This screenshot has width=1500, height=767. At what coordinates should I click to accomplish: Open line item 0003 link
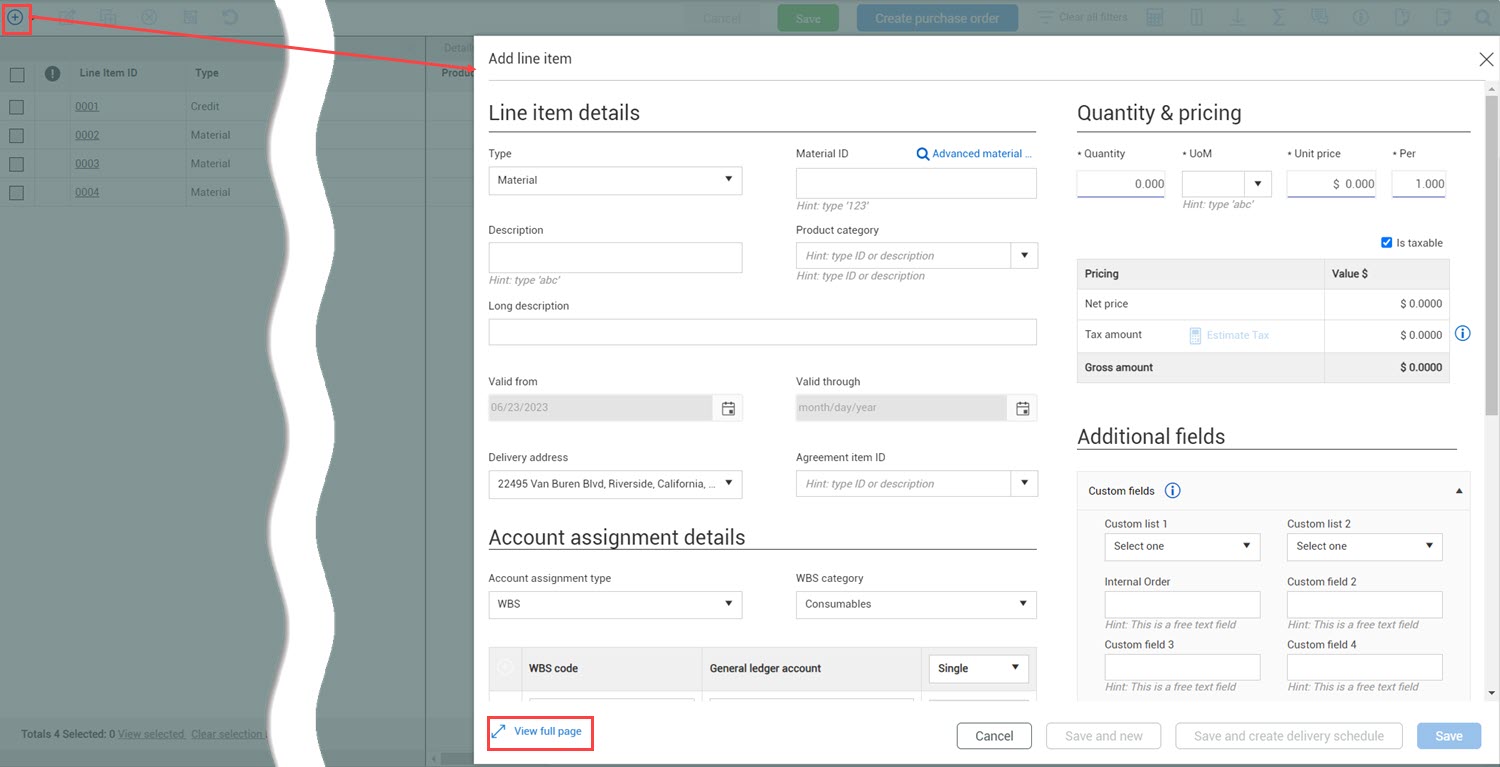[x=87, y=164]
